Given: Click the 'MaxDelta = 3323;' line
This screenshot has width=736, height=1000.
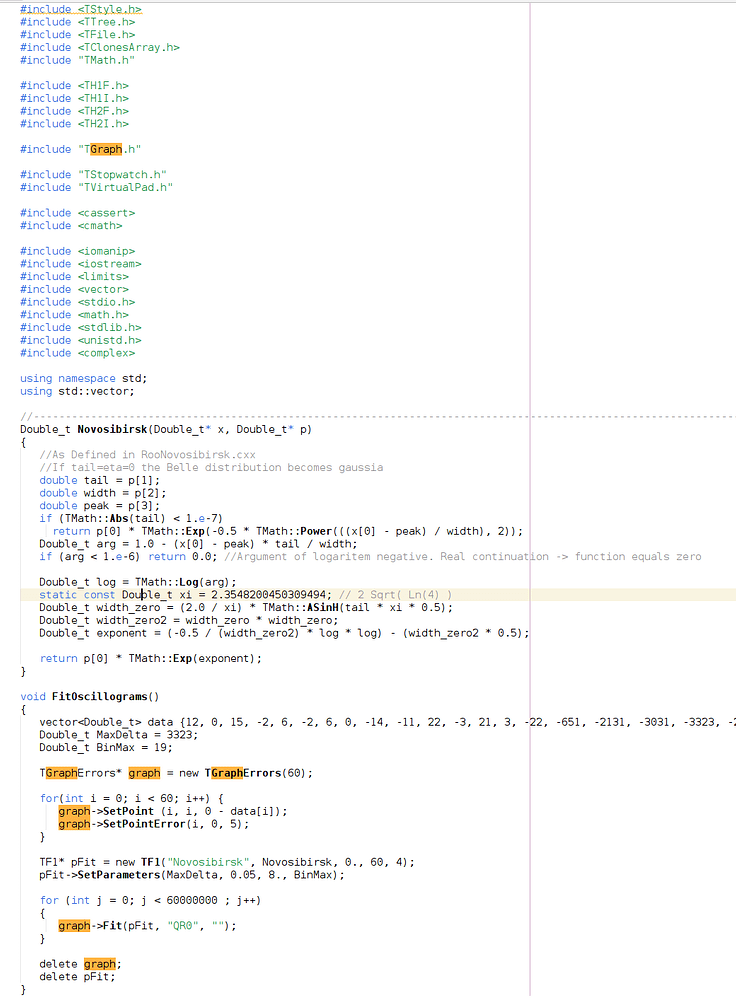Looking at the screenshot, I should tap(119, 735).
